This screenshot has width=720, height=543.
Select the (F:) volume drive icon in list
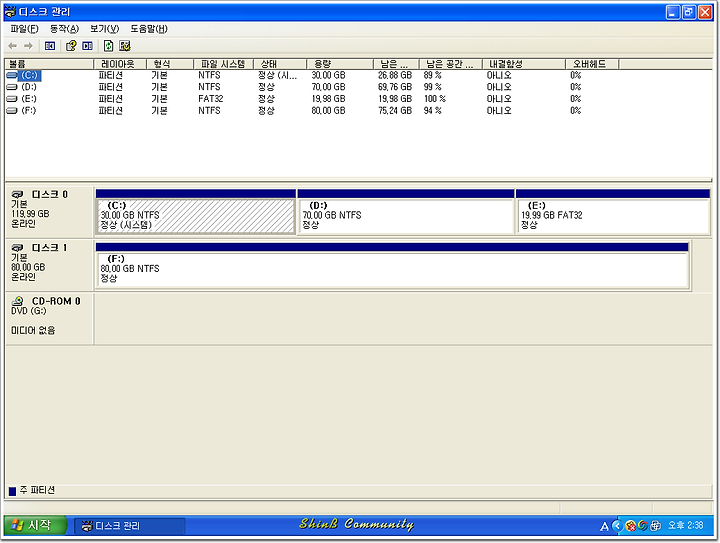point(12,111)
